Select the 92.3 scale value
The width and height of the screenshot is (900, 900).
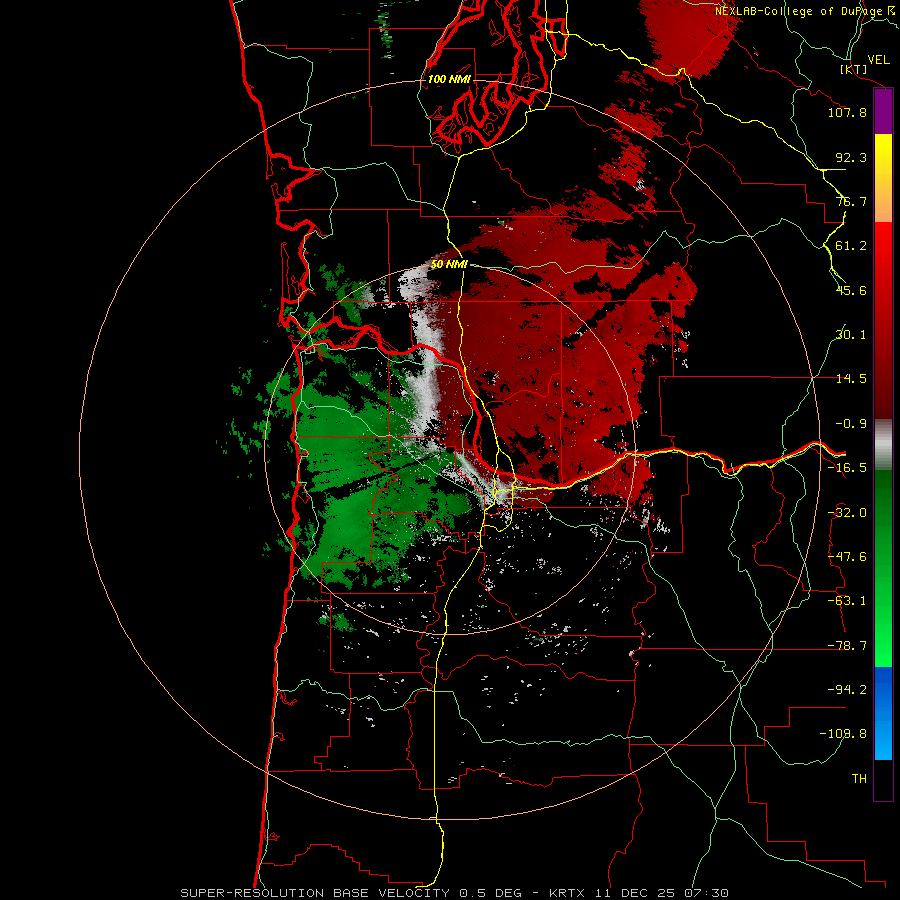coord(851,157)
